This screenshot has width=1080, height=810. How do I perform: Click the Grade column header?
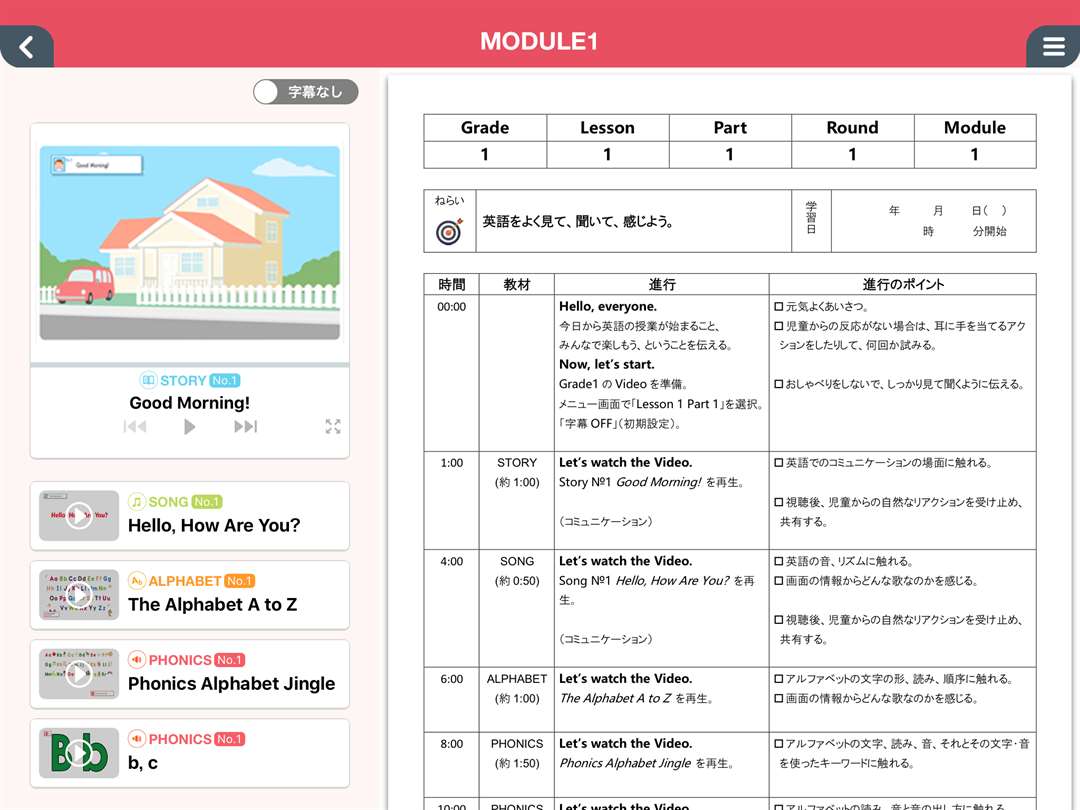pos(485,128)
